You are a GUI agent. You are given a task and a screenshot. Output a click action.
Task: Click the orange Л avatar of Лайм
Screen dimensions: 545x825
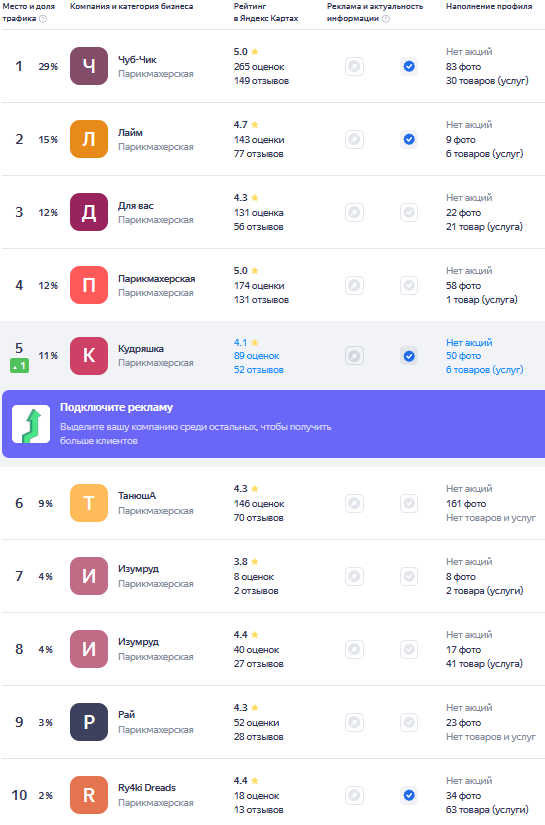[89, 139]
